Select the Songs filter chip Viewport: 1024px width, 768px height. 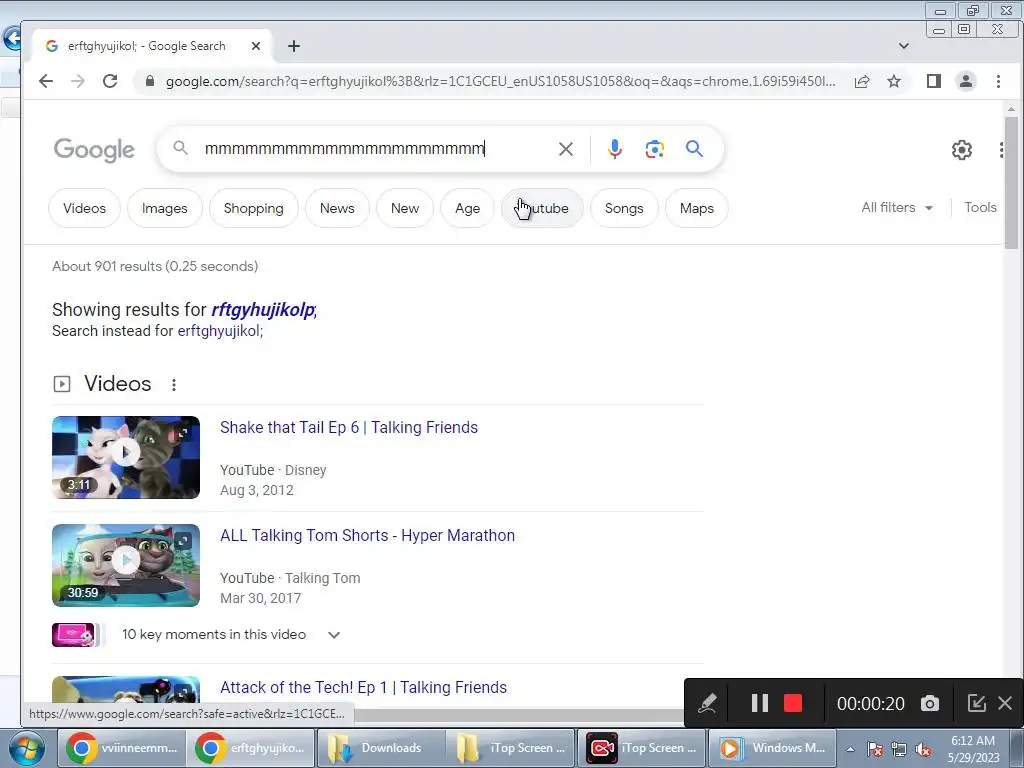(x=624, y=208)
